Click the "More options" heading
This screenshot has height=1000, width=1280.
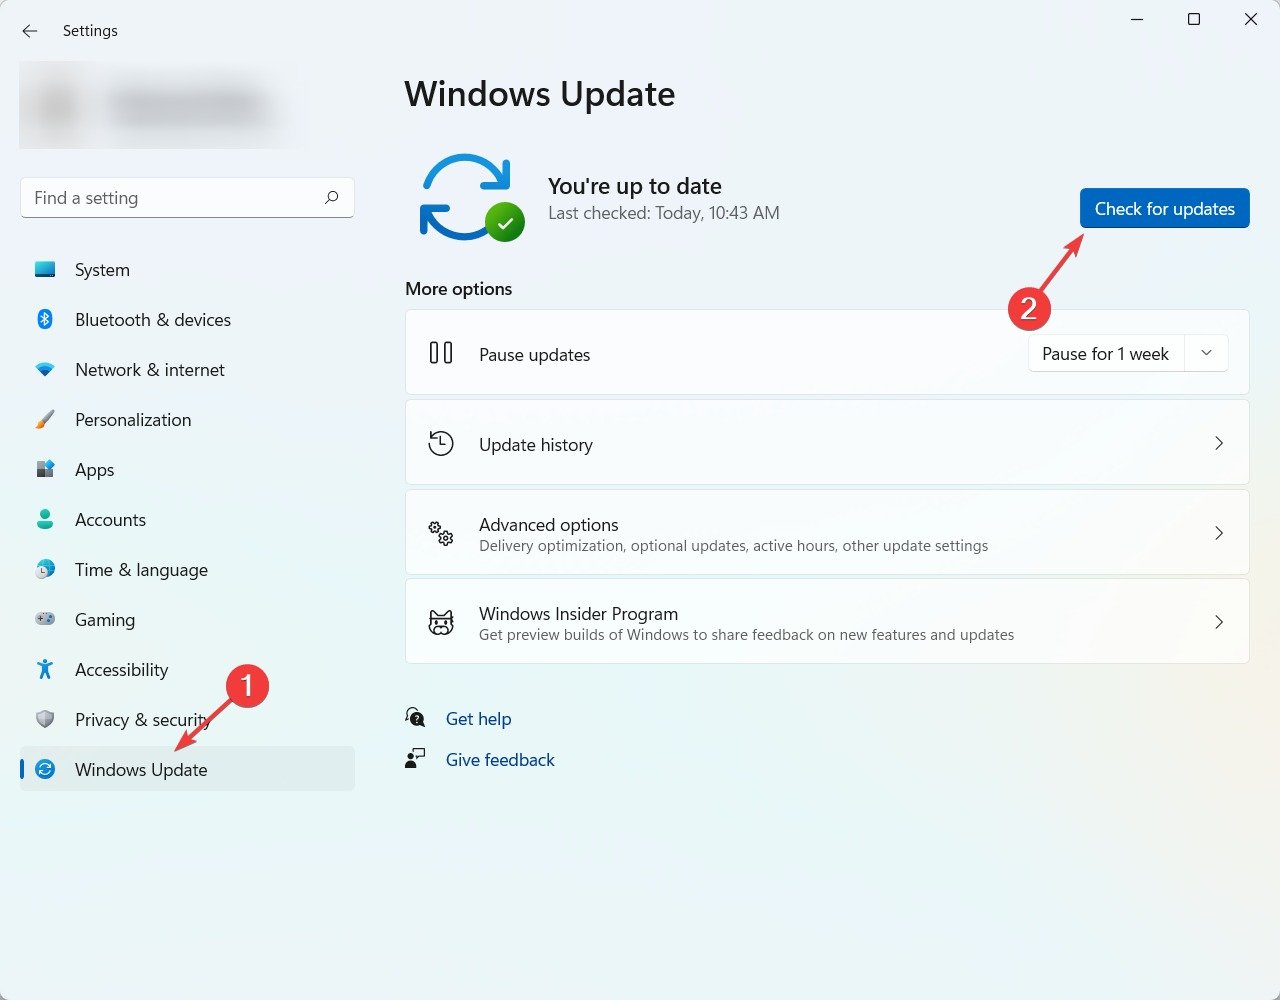[x=458, y=289]
